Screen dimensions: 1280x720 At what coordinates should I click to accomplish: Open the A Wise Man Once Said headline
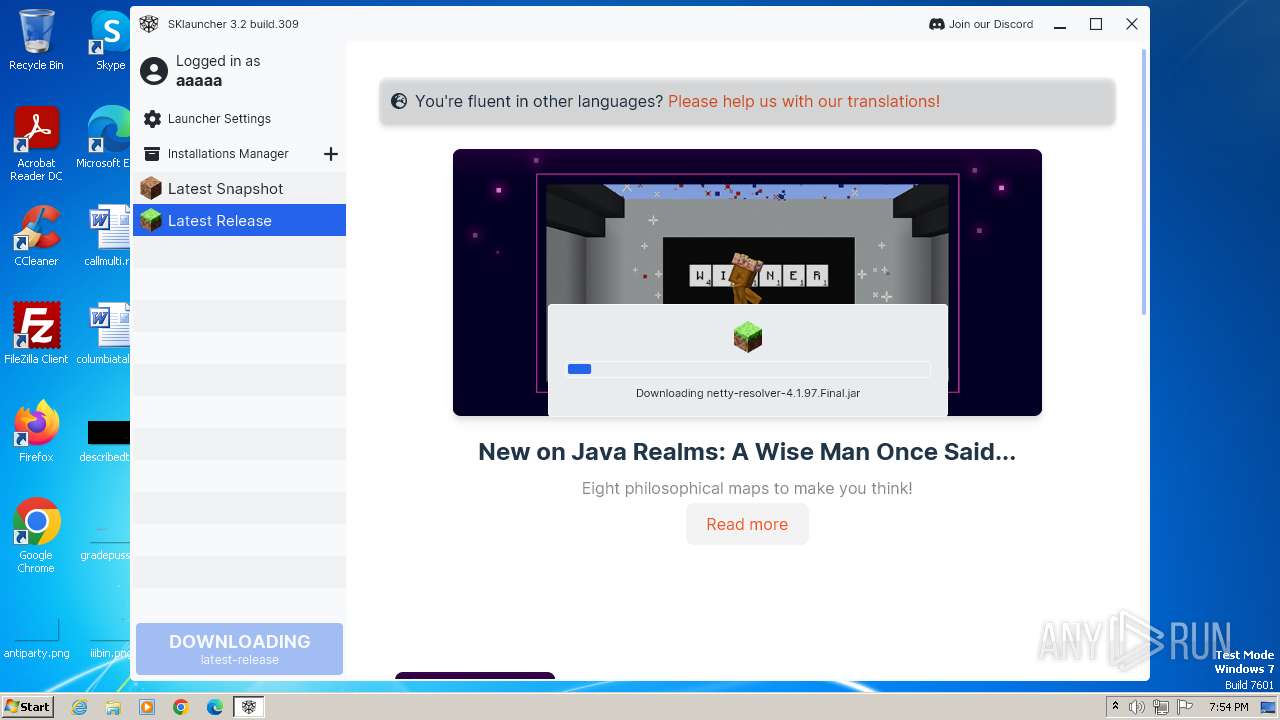(x=747, y=452)
